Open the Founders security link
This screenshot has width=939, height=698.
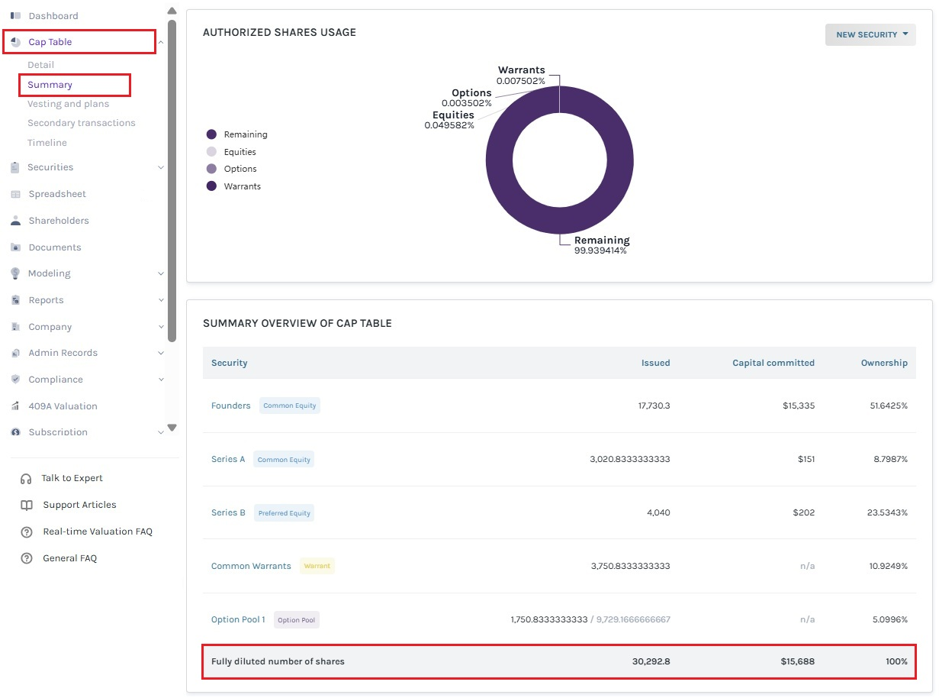(231, 405)
